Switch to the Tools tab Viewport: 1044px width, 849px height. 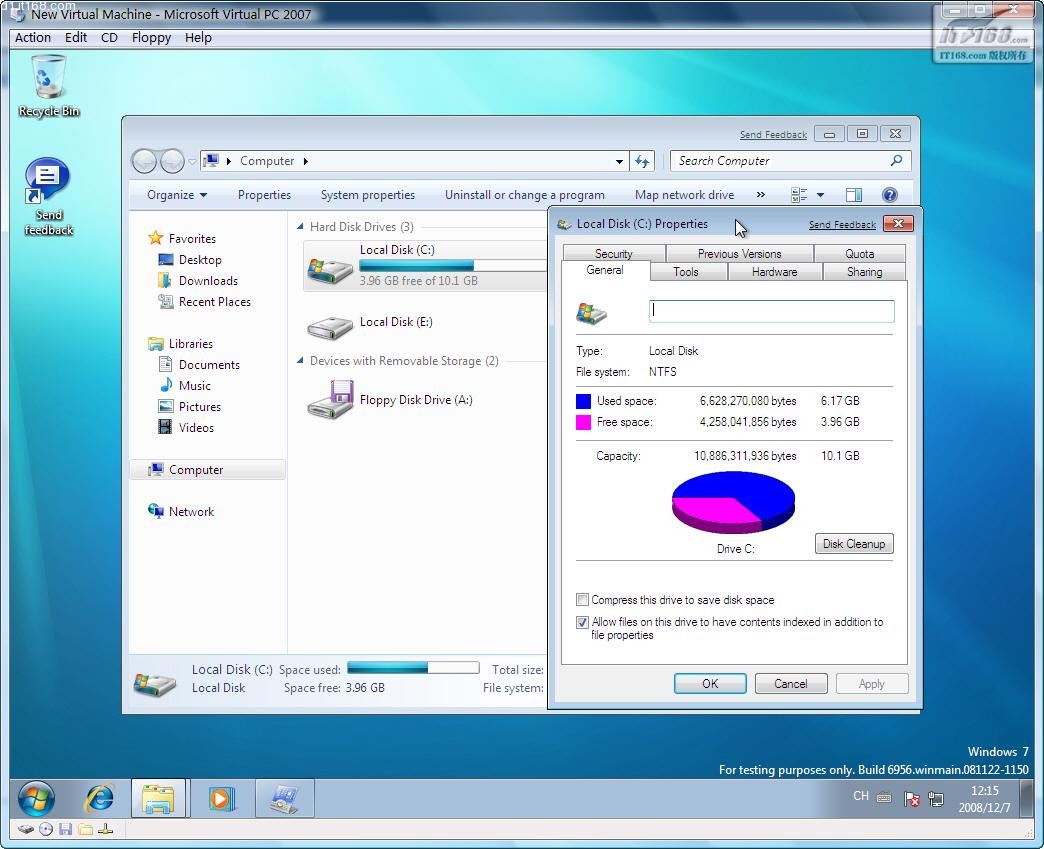click(686, 272)
